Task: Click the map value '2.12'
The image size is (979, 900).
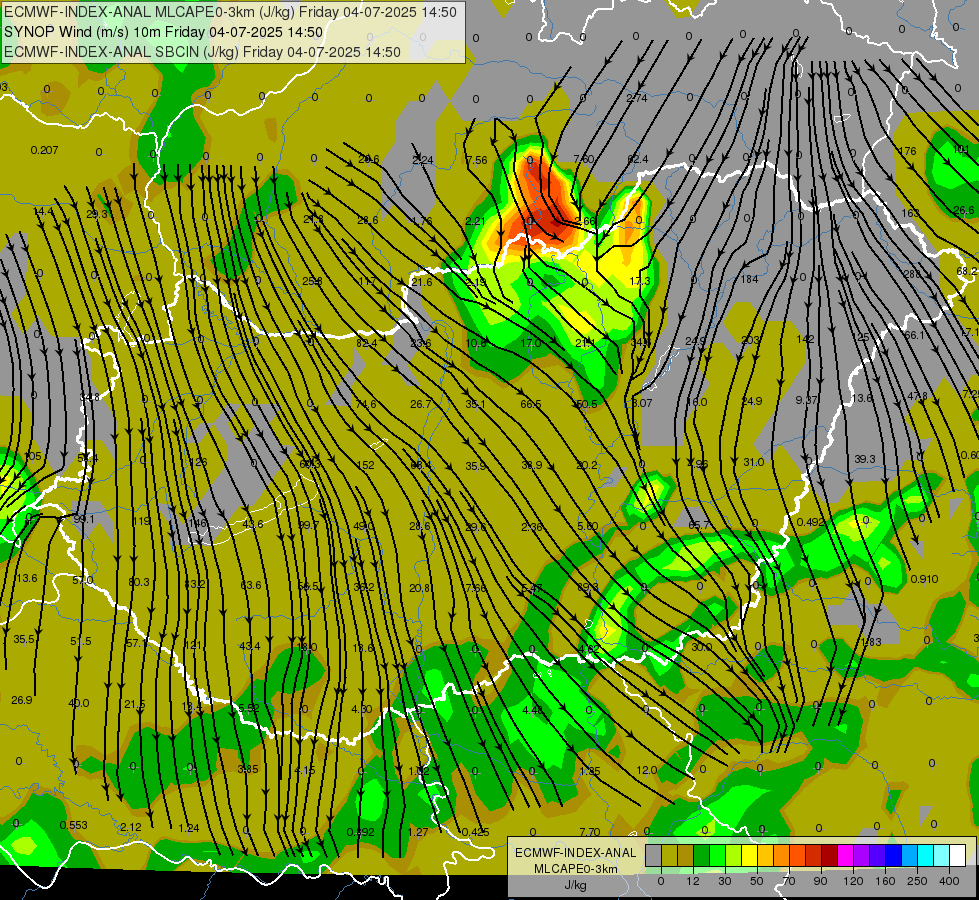Action: click(130, 827)
